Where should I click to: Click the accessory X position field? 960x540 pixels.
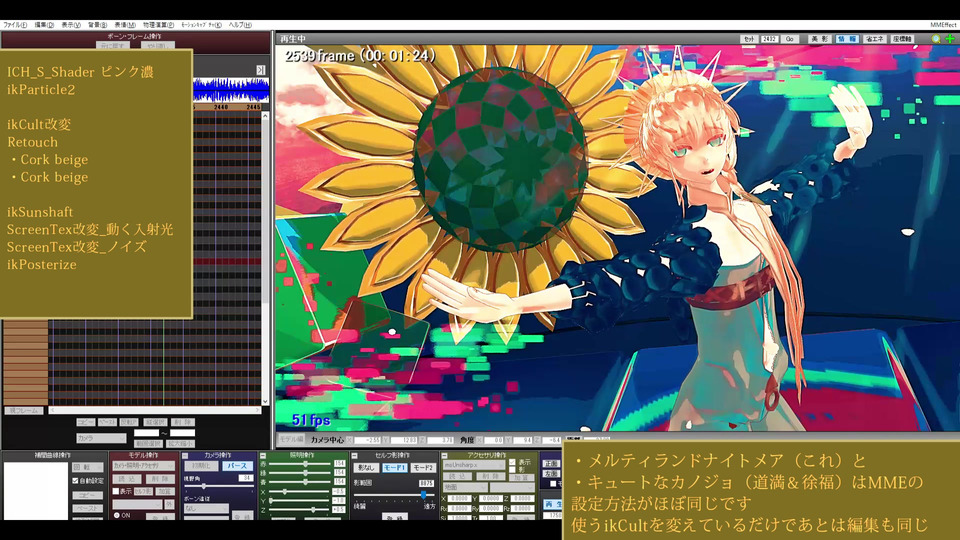click(460, 499)
